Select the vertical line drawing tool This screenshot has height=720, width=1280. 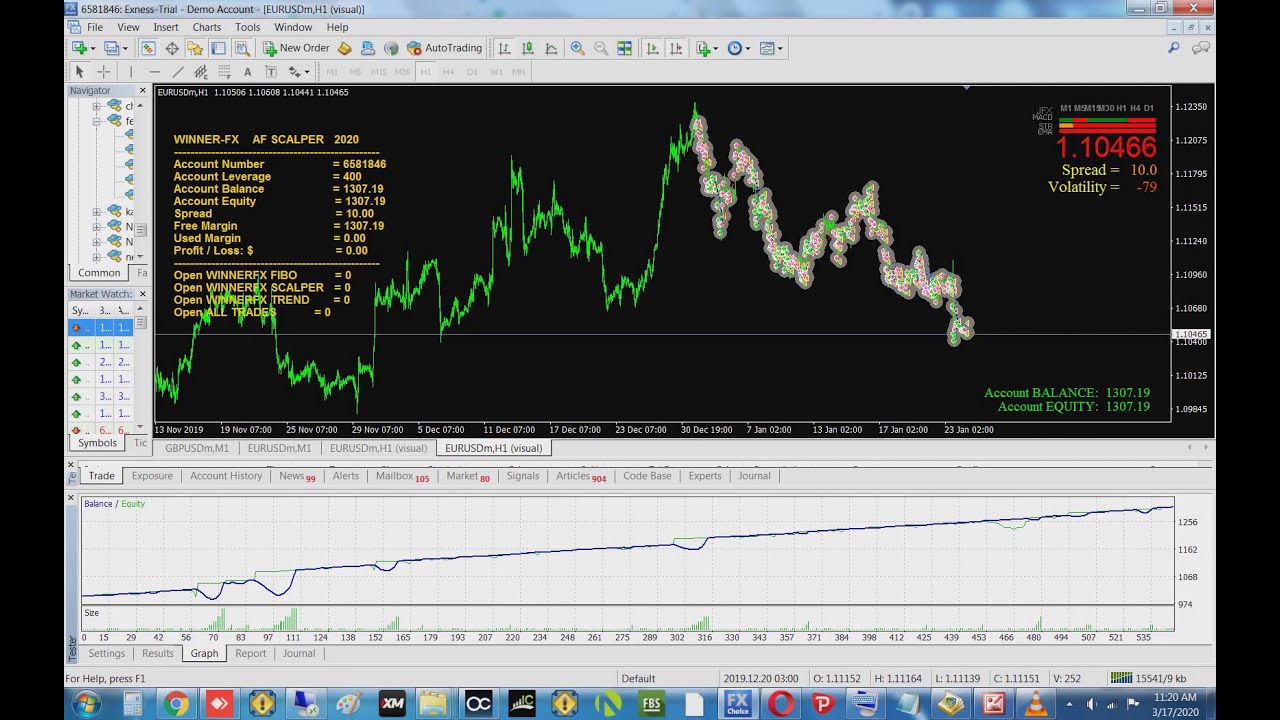click(x=130, y=72)
